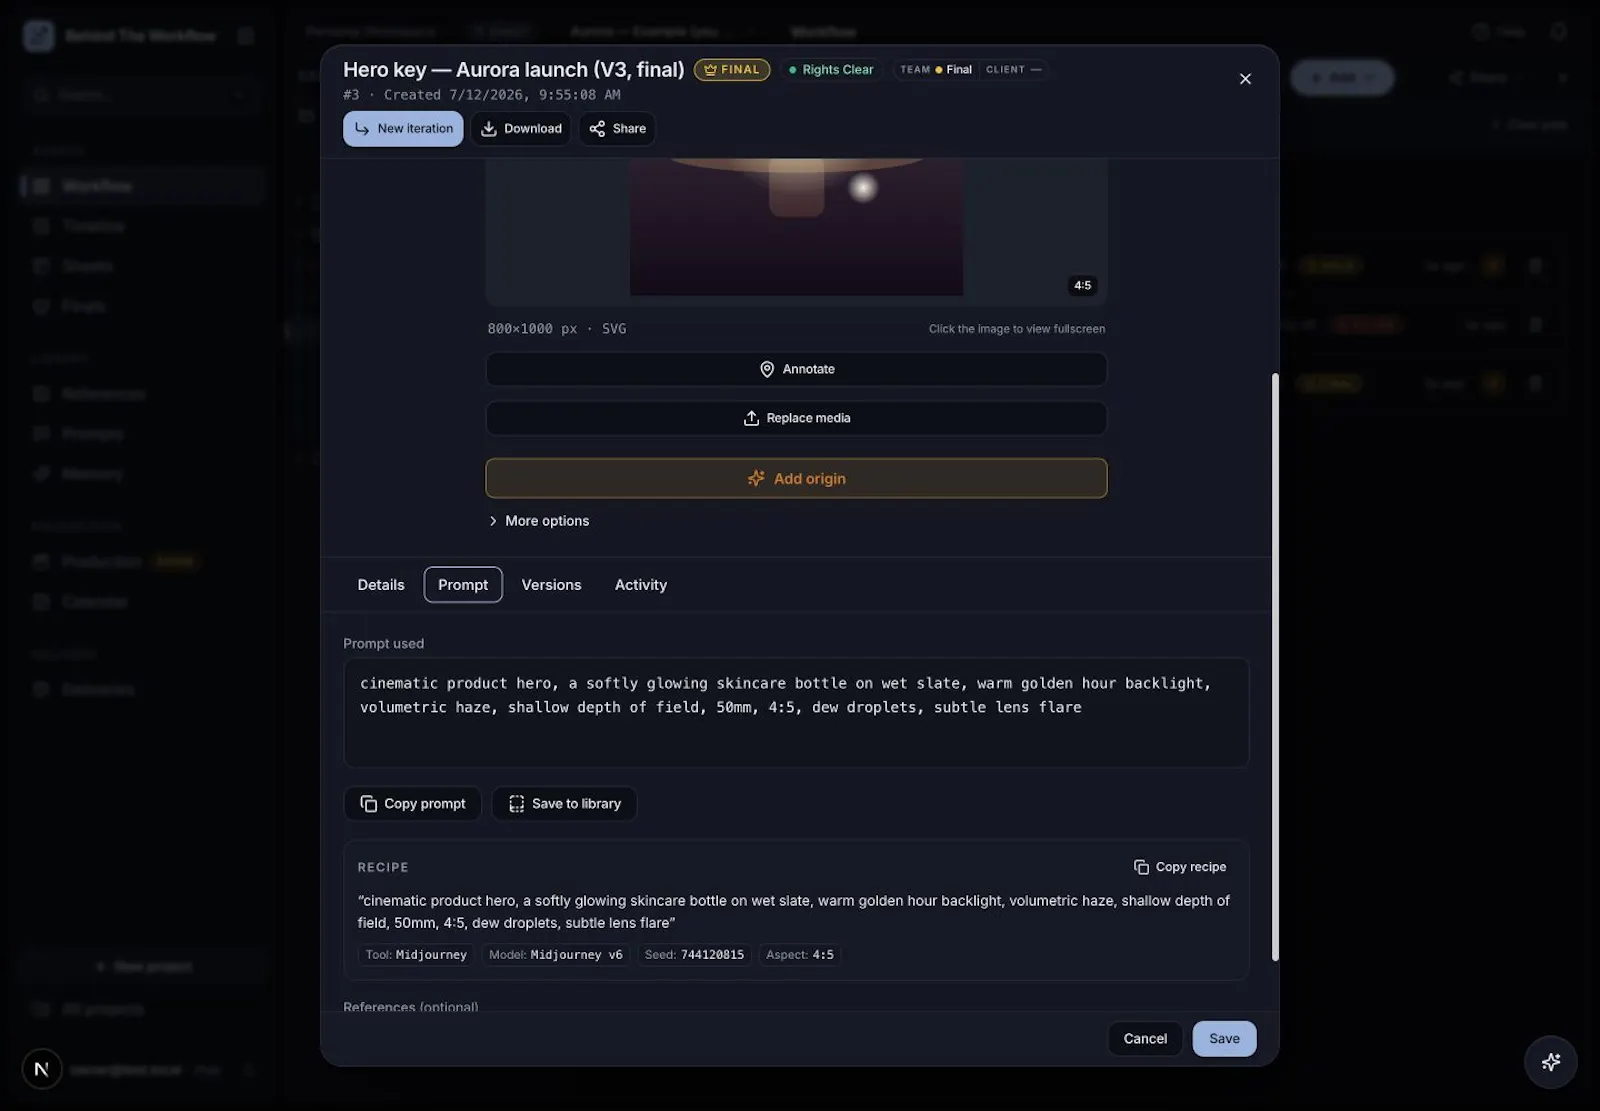
Task: Open the Versions tab
Action: tap(551, 585)
